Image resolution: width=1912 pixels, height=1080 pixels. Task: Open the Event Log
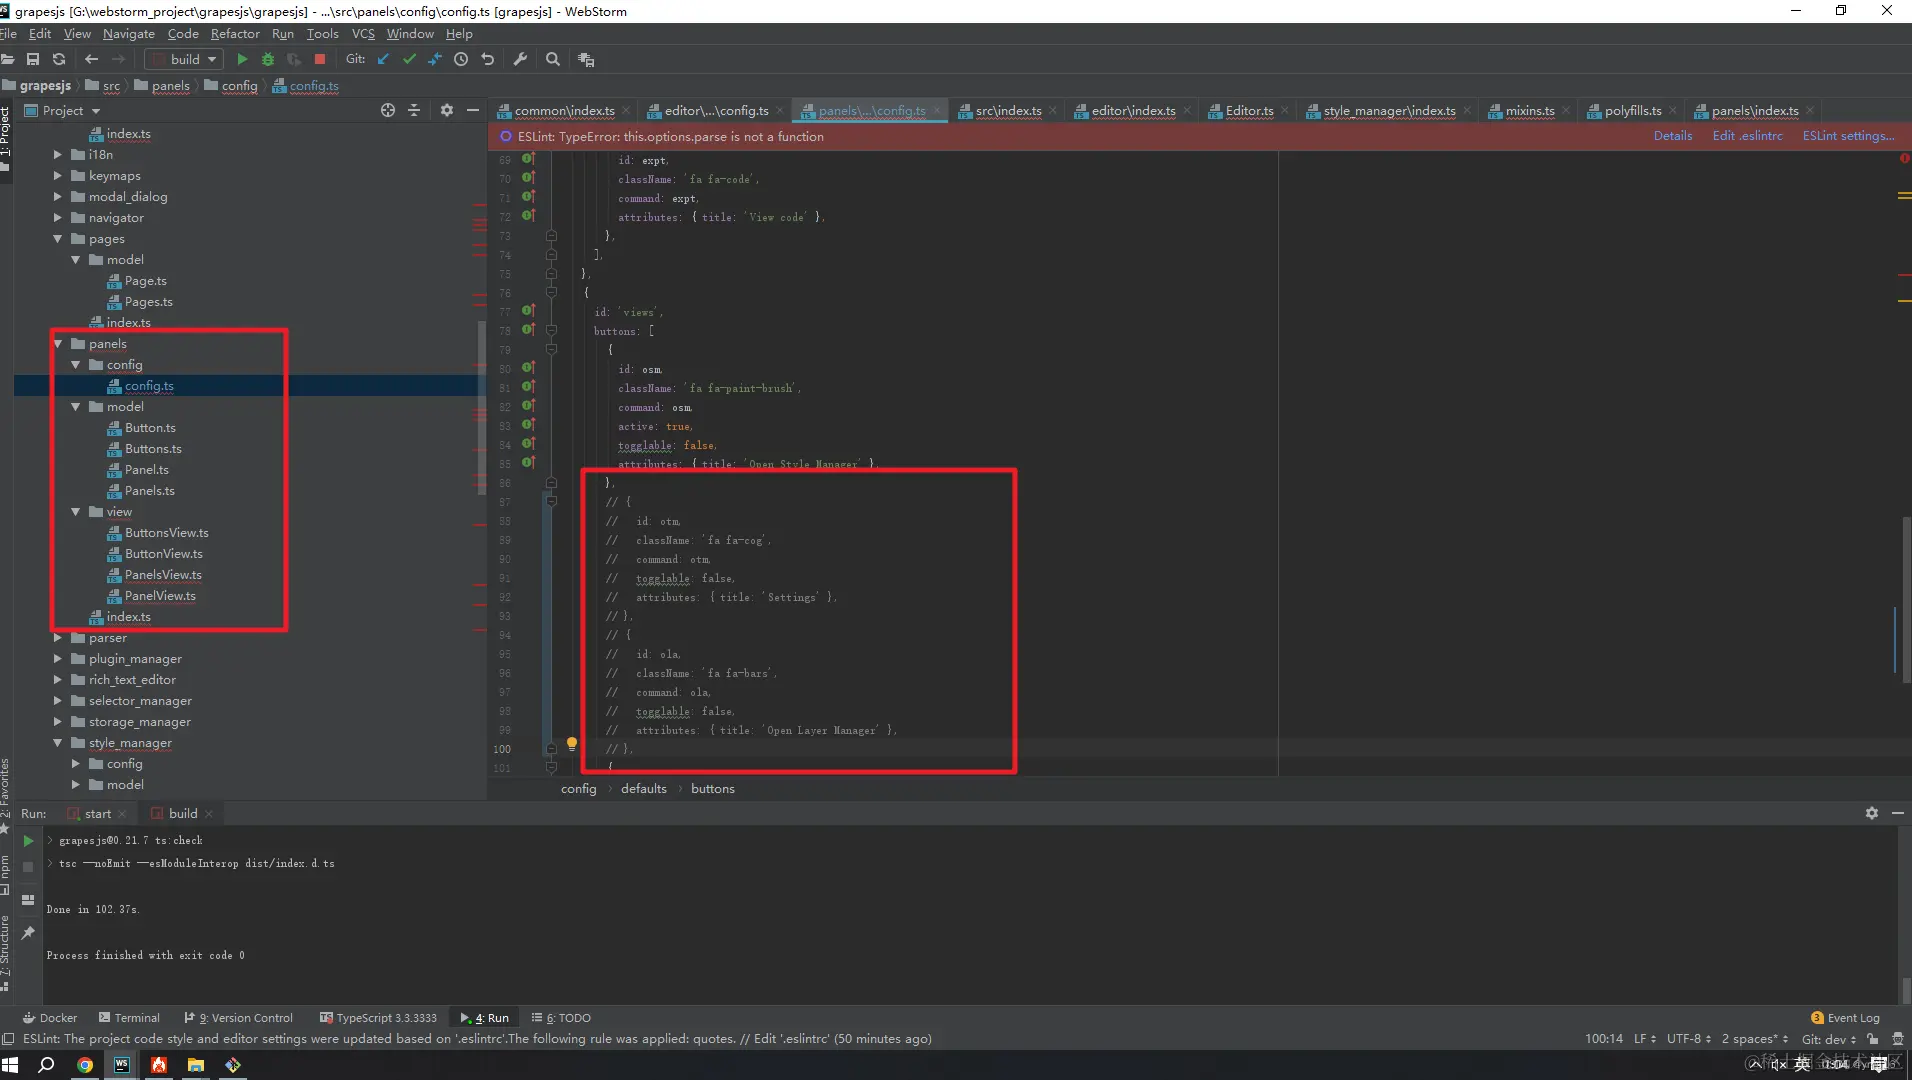pos(1845,1018)
